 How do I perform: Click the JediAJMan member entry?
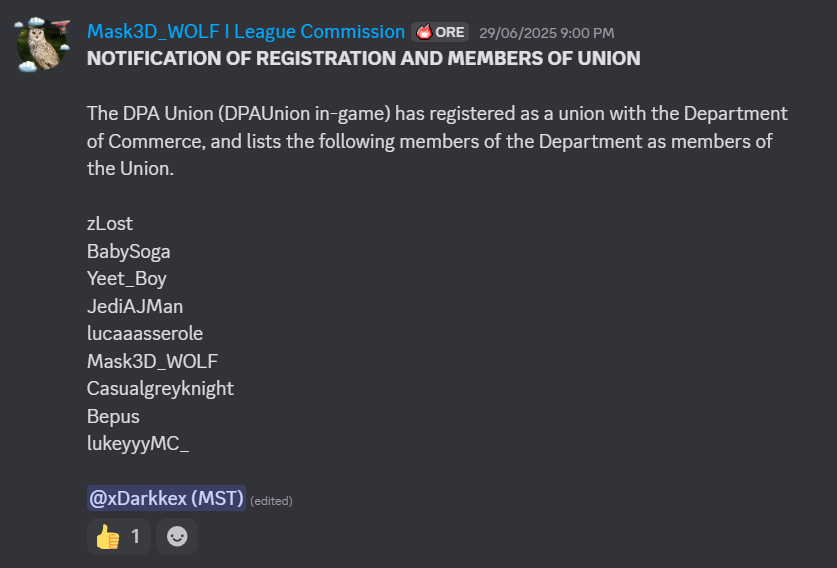135,306
